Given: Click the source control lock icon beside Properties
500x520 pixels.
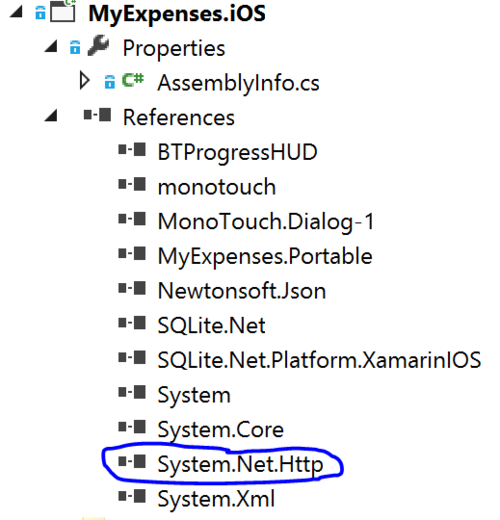Looking at the screenshot, I should [x=75, y=47].
